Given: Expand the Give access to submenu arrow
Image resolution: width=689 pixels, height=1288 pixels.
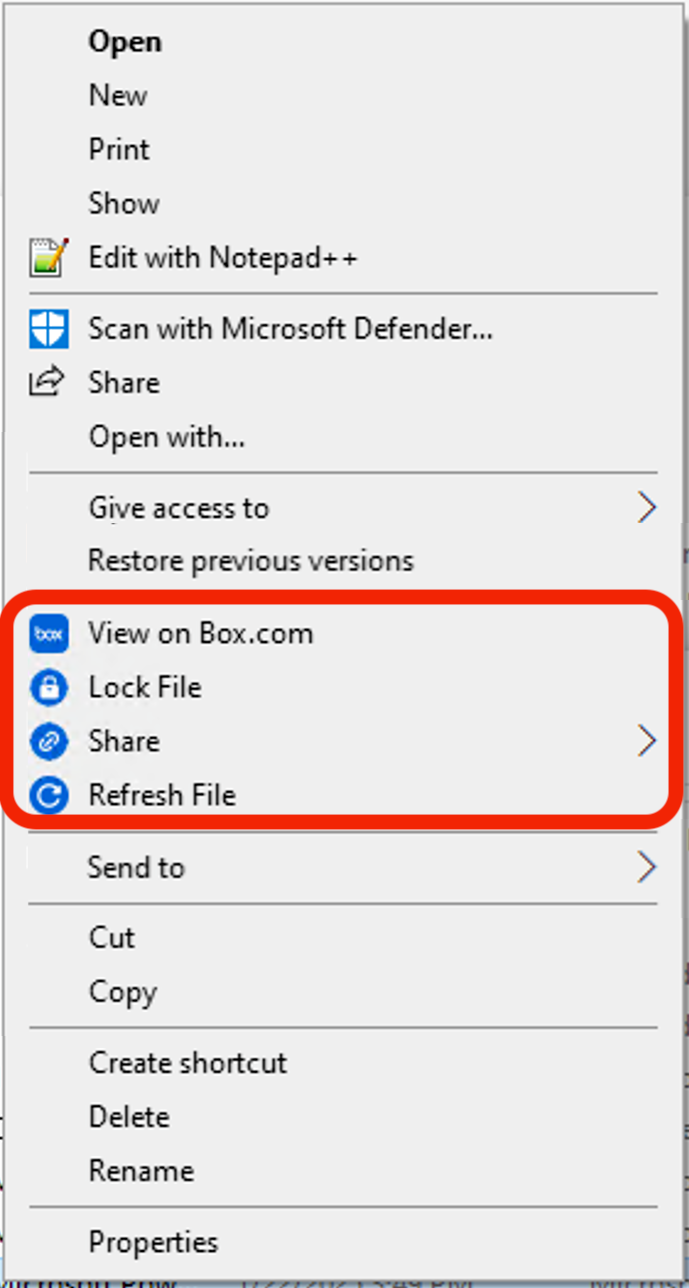Looking at the screenshot, I should (x=646, y=508).
